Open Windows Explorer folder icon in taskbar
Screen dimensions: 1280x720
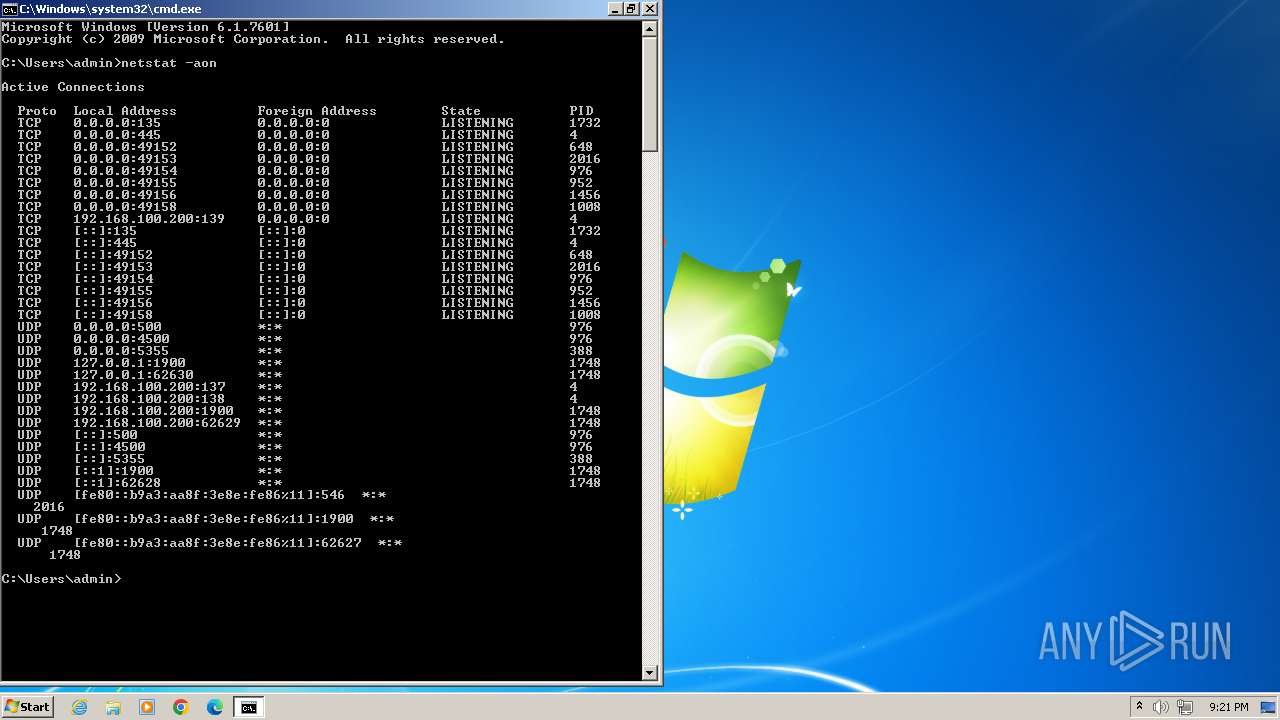pyautogui.click(x=113, y=707)
